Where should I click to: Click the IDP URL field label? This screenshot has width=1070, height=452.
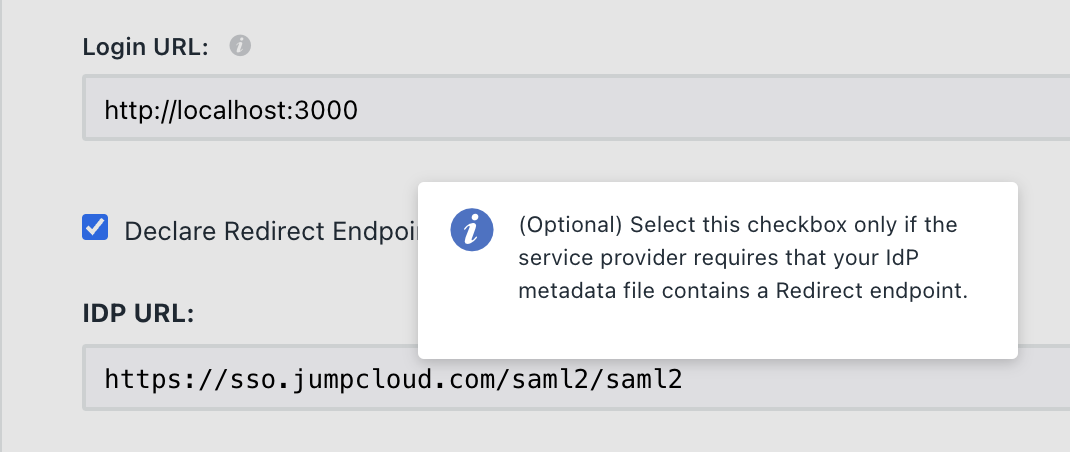point(138,313)
